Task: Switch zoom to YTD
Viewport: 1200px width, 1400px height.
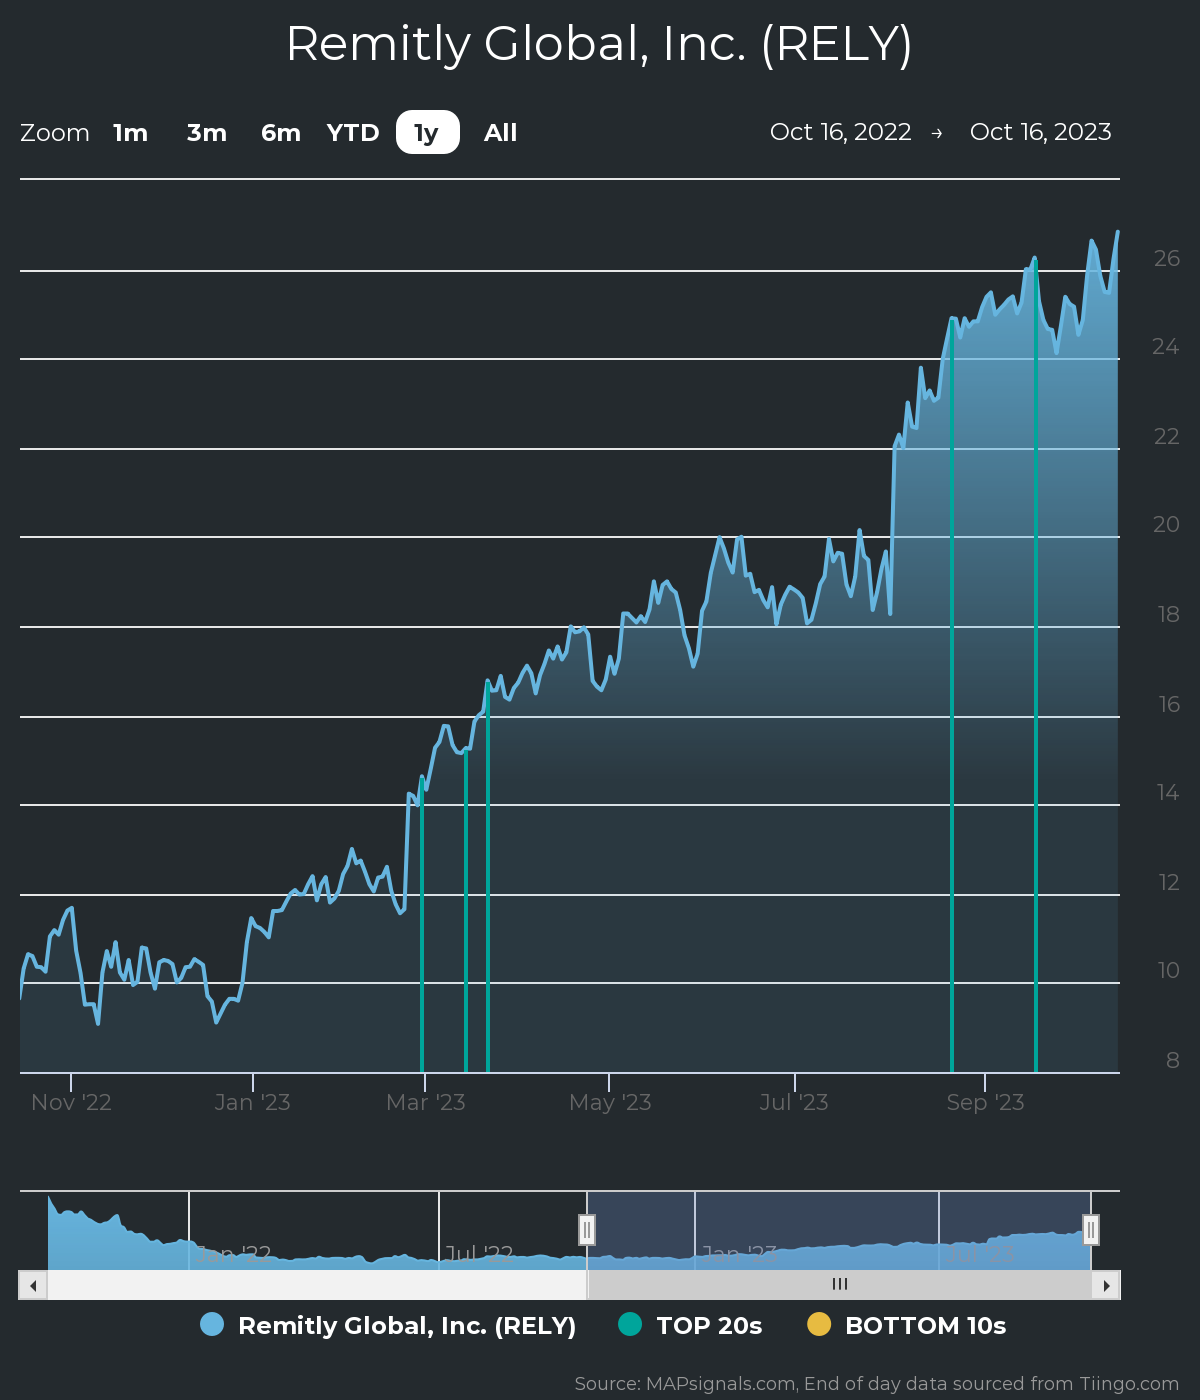Action: 353,133
